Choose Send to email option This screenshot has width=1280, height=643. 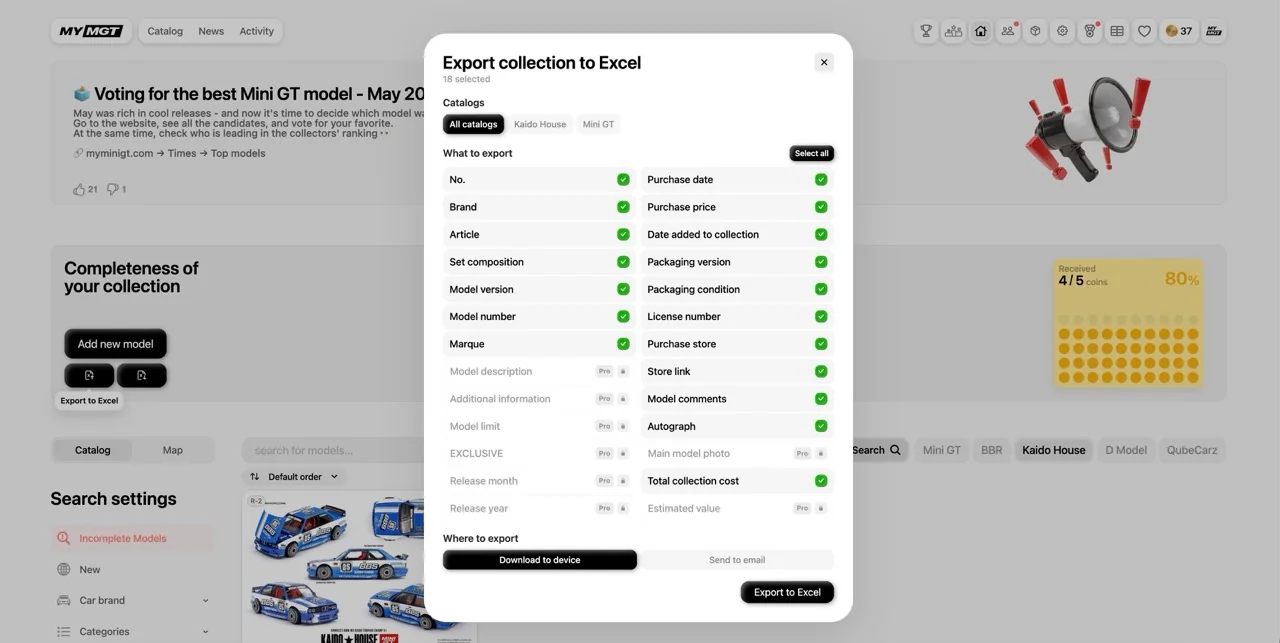point(737,560)
